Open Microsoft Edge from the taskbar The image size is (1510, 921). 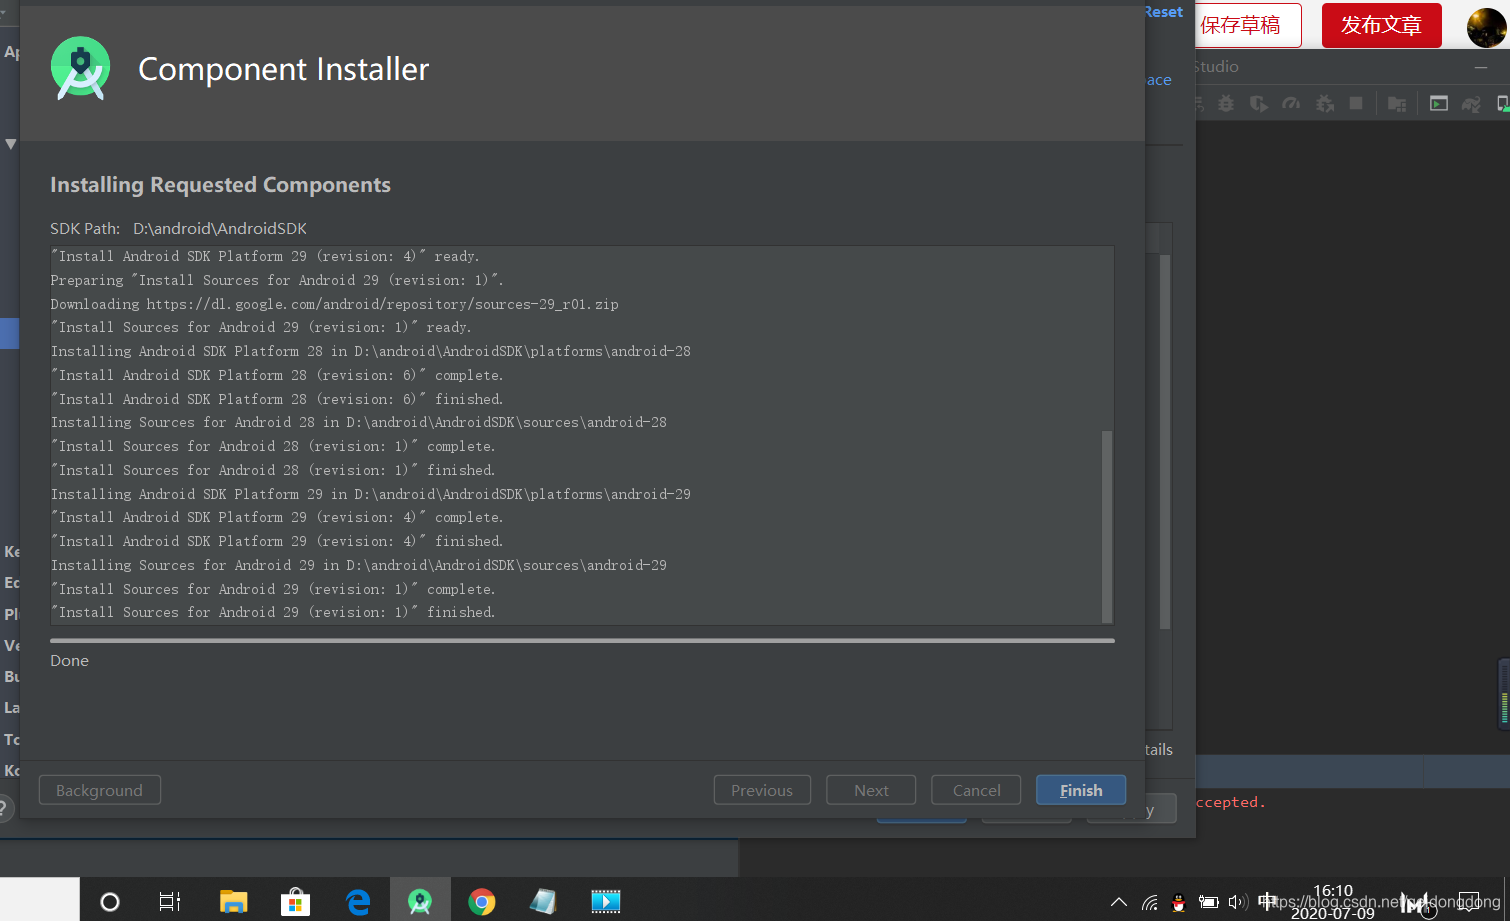(357, 902)
